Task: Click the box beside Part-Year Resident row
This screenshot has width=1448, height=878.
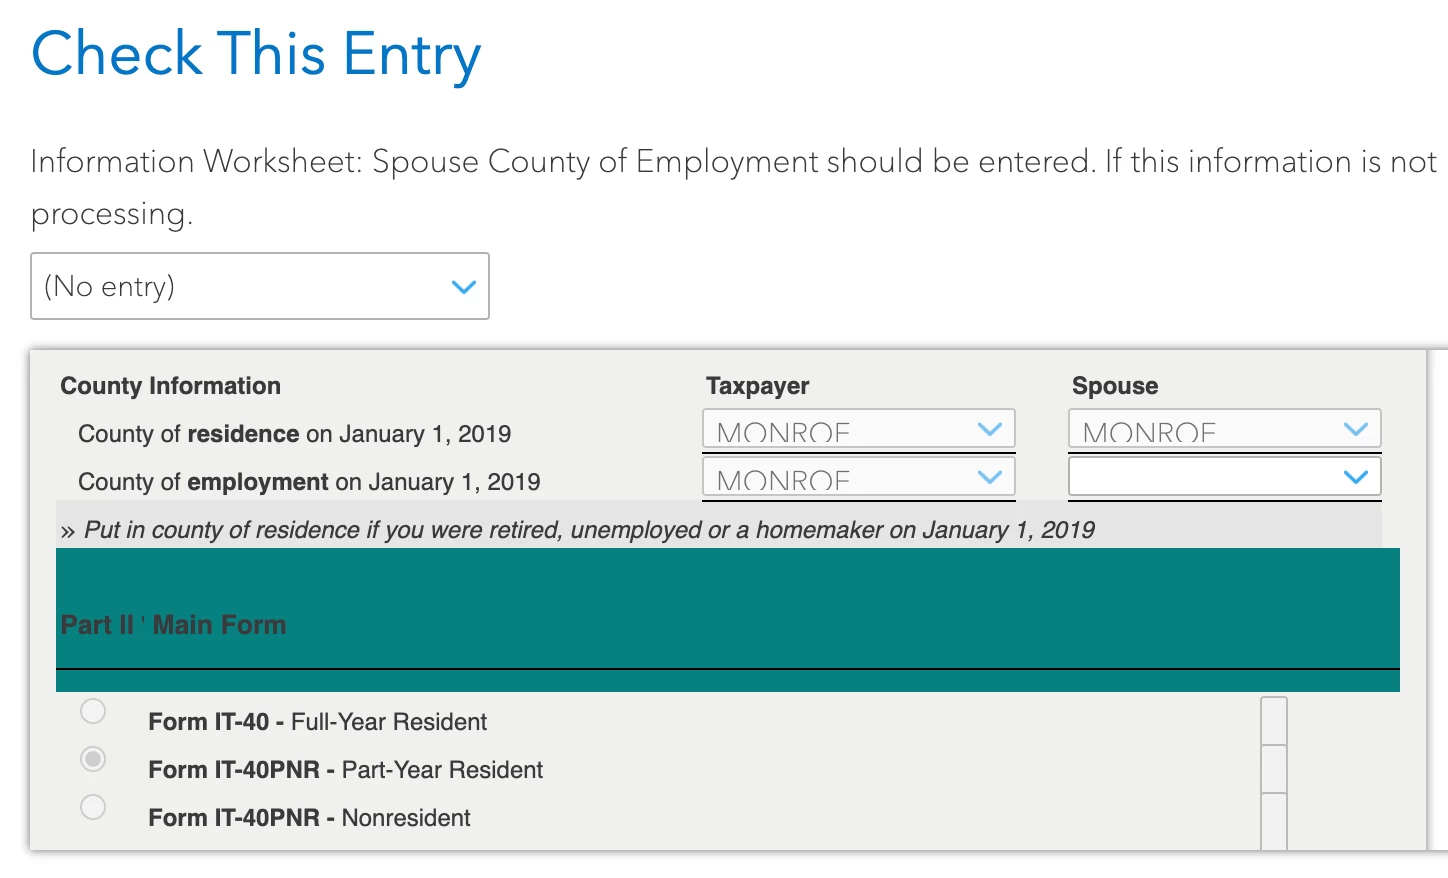Action: 1274,769
